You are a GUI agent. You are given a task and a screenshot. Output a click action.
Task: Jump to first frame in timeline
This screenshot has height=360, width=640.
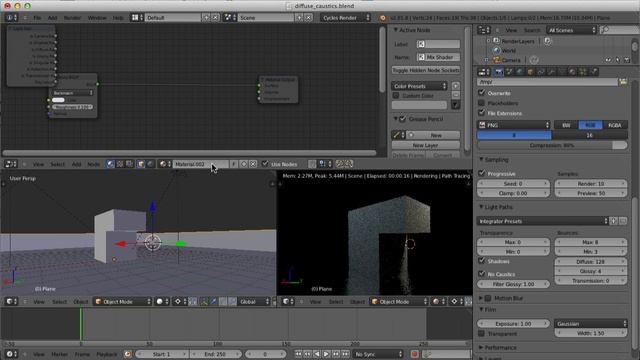pyautogui.click(x=298, y=354)
